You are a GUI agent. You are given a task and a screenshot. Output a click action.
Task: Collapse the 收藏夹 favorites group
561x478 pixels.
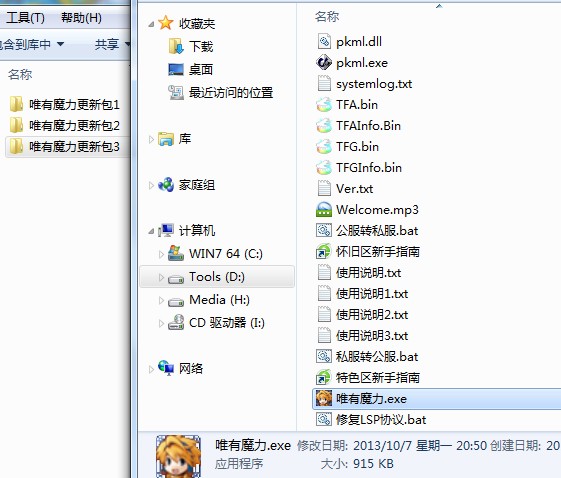(x=151, y=24)
